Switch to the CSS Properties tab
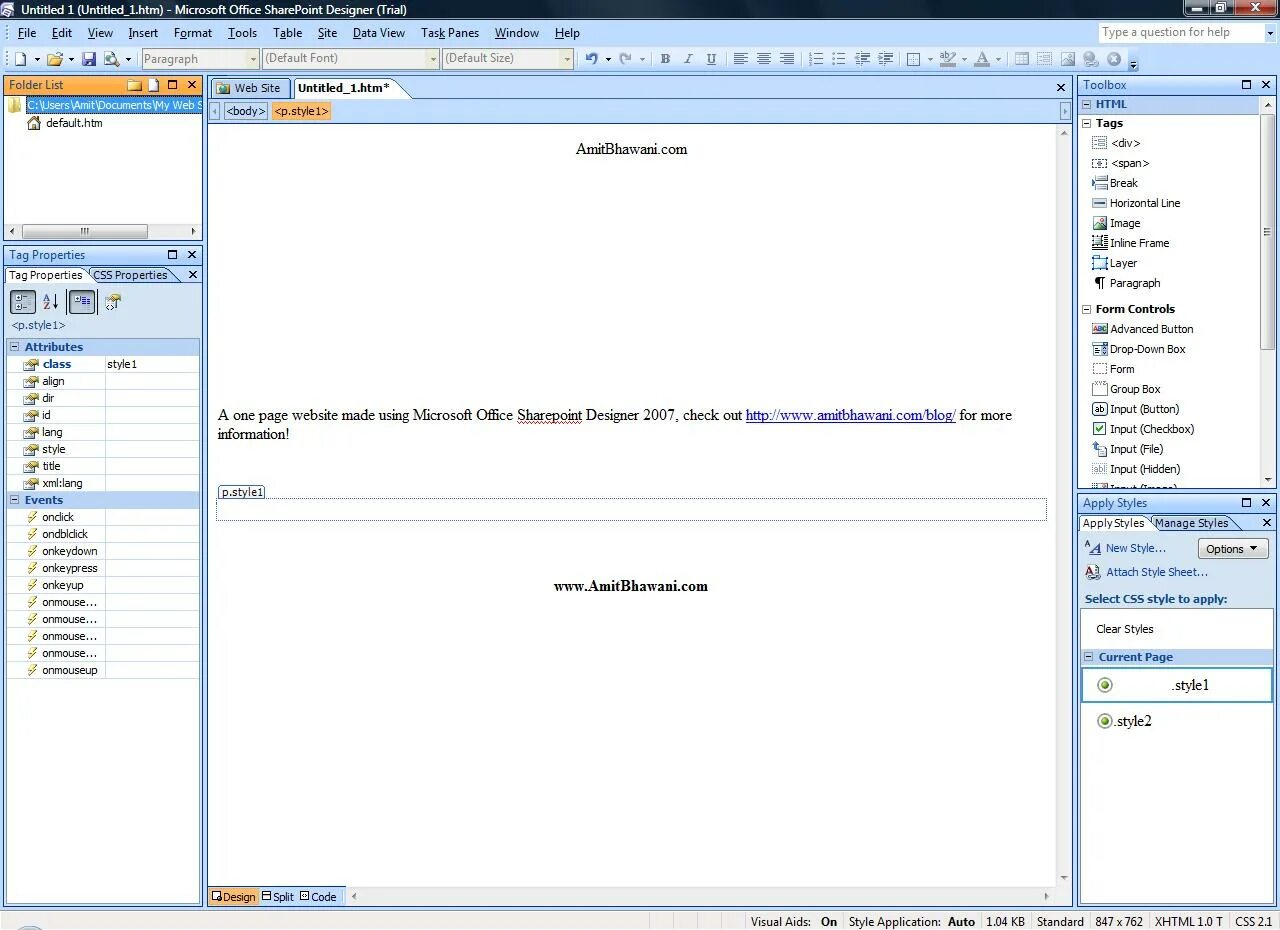The image size is (1280, 930). pos(130,275)
